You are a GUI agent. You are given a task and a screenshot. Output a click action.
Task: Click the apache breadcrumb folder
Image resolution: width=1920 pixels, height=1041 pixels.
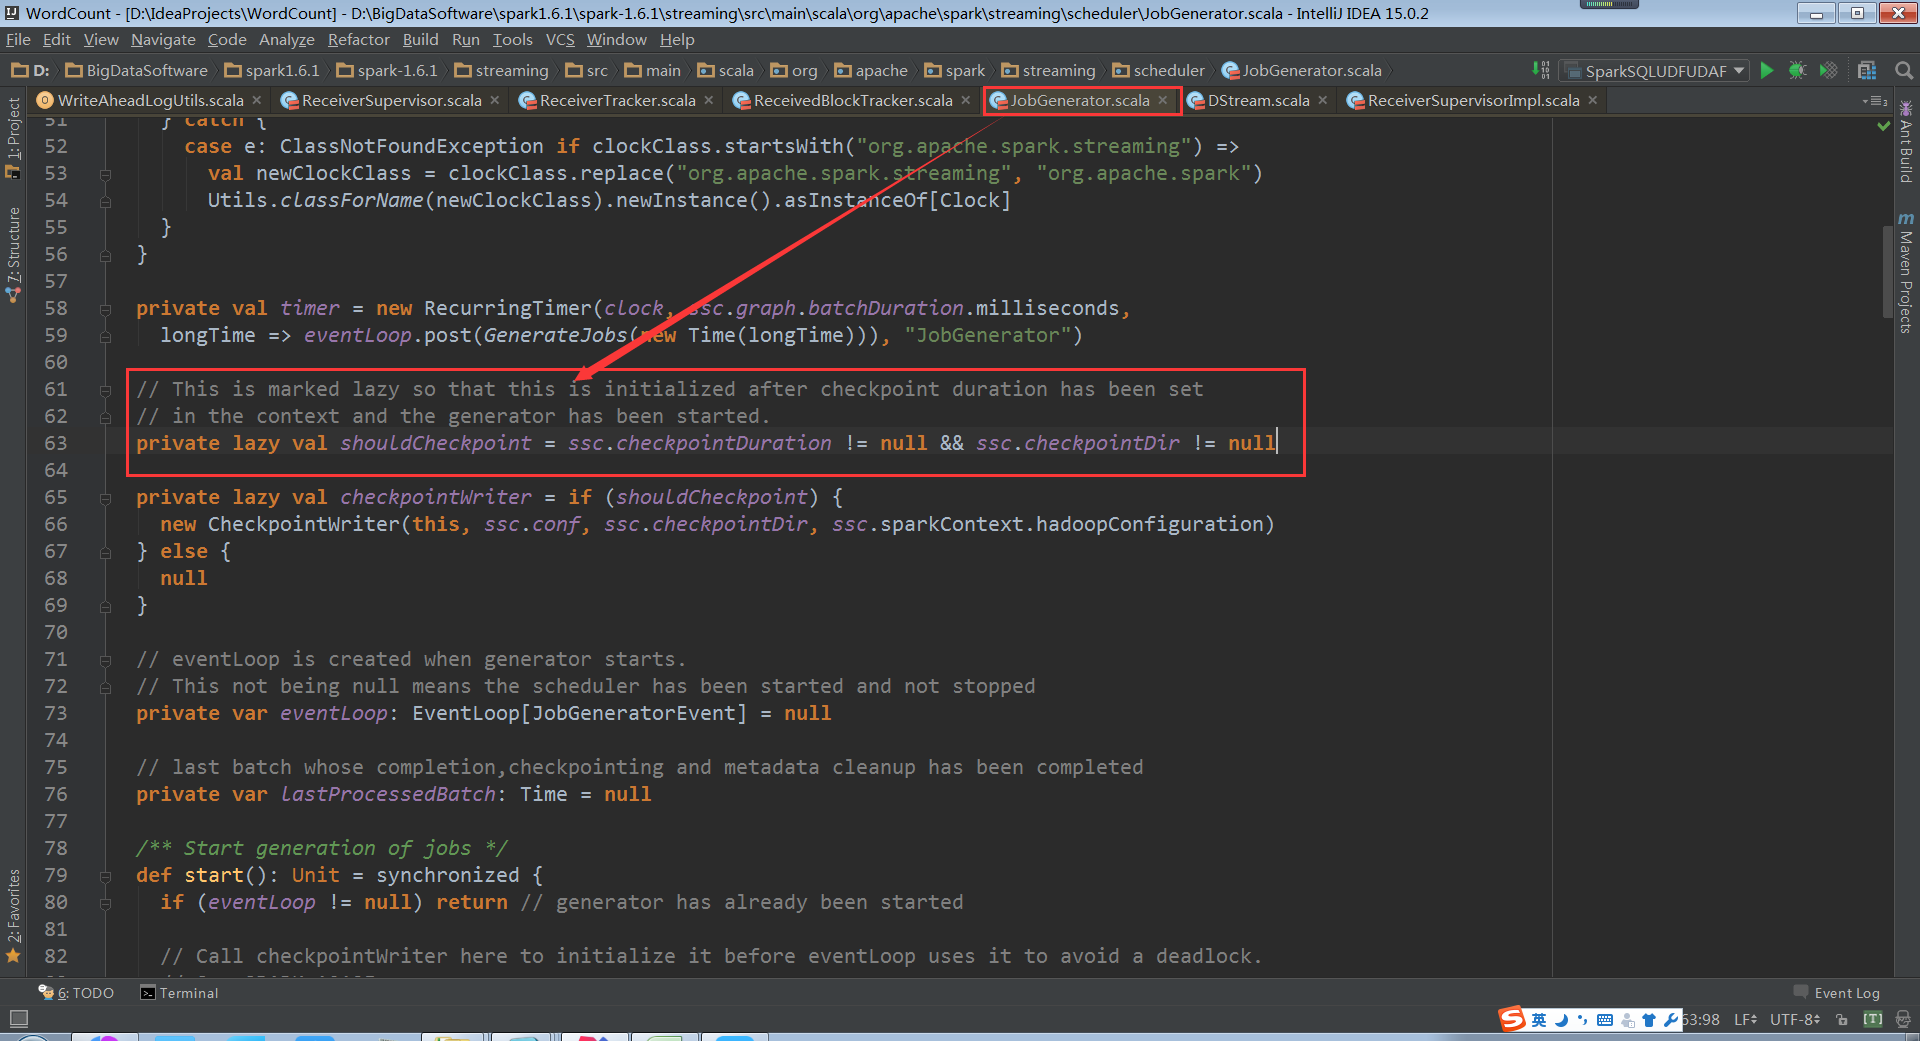coord(871,70)
